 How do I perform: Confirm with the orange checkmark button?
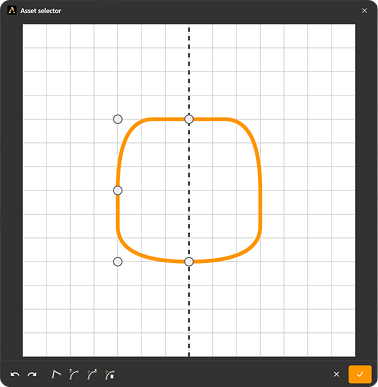(x=360, y=374)
